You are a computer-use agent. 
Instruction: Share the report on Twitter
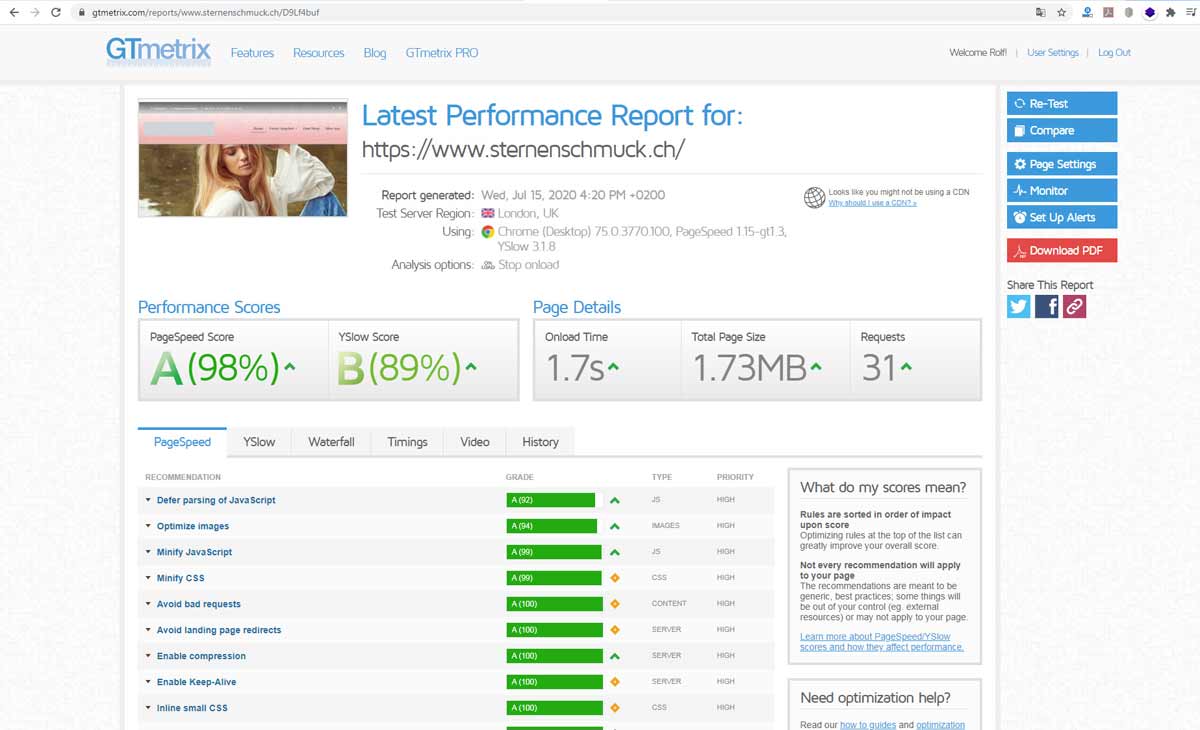pos(1019,306)
